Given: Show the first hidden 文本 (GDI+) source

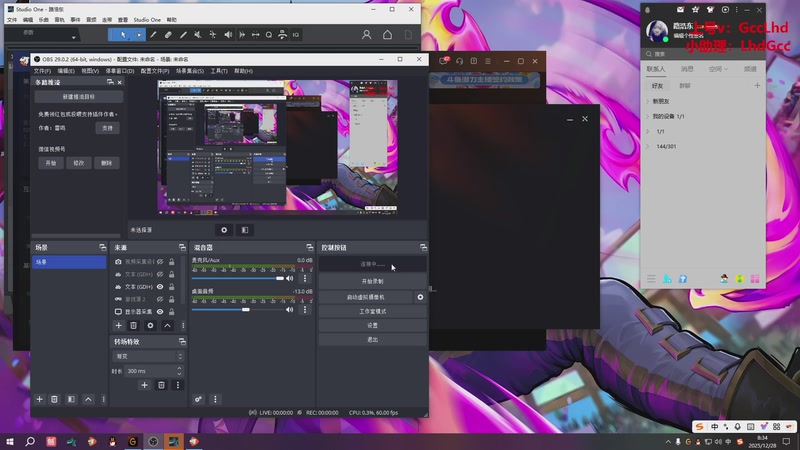Looking at the screenshot, I should pos(160,274).
